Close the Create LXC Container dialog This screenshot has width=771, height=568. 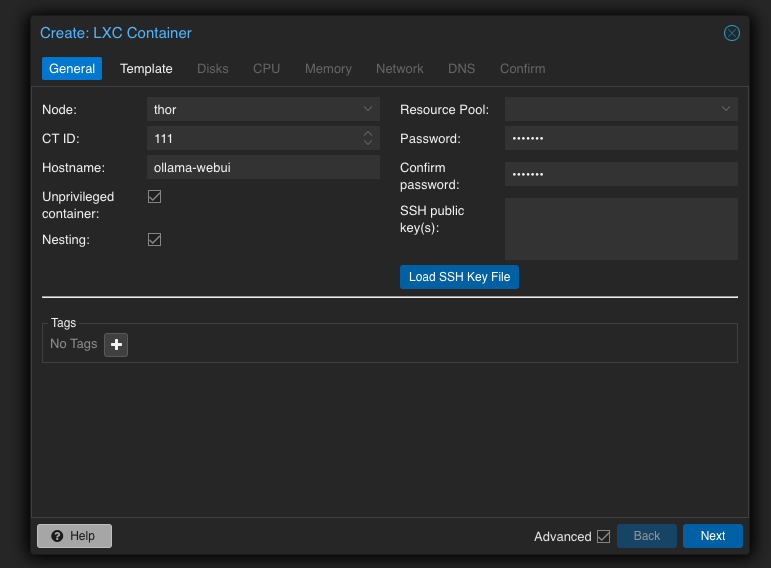click(x=731, y=33)
